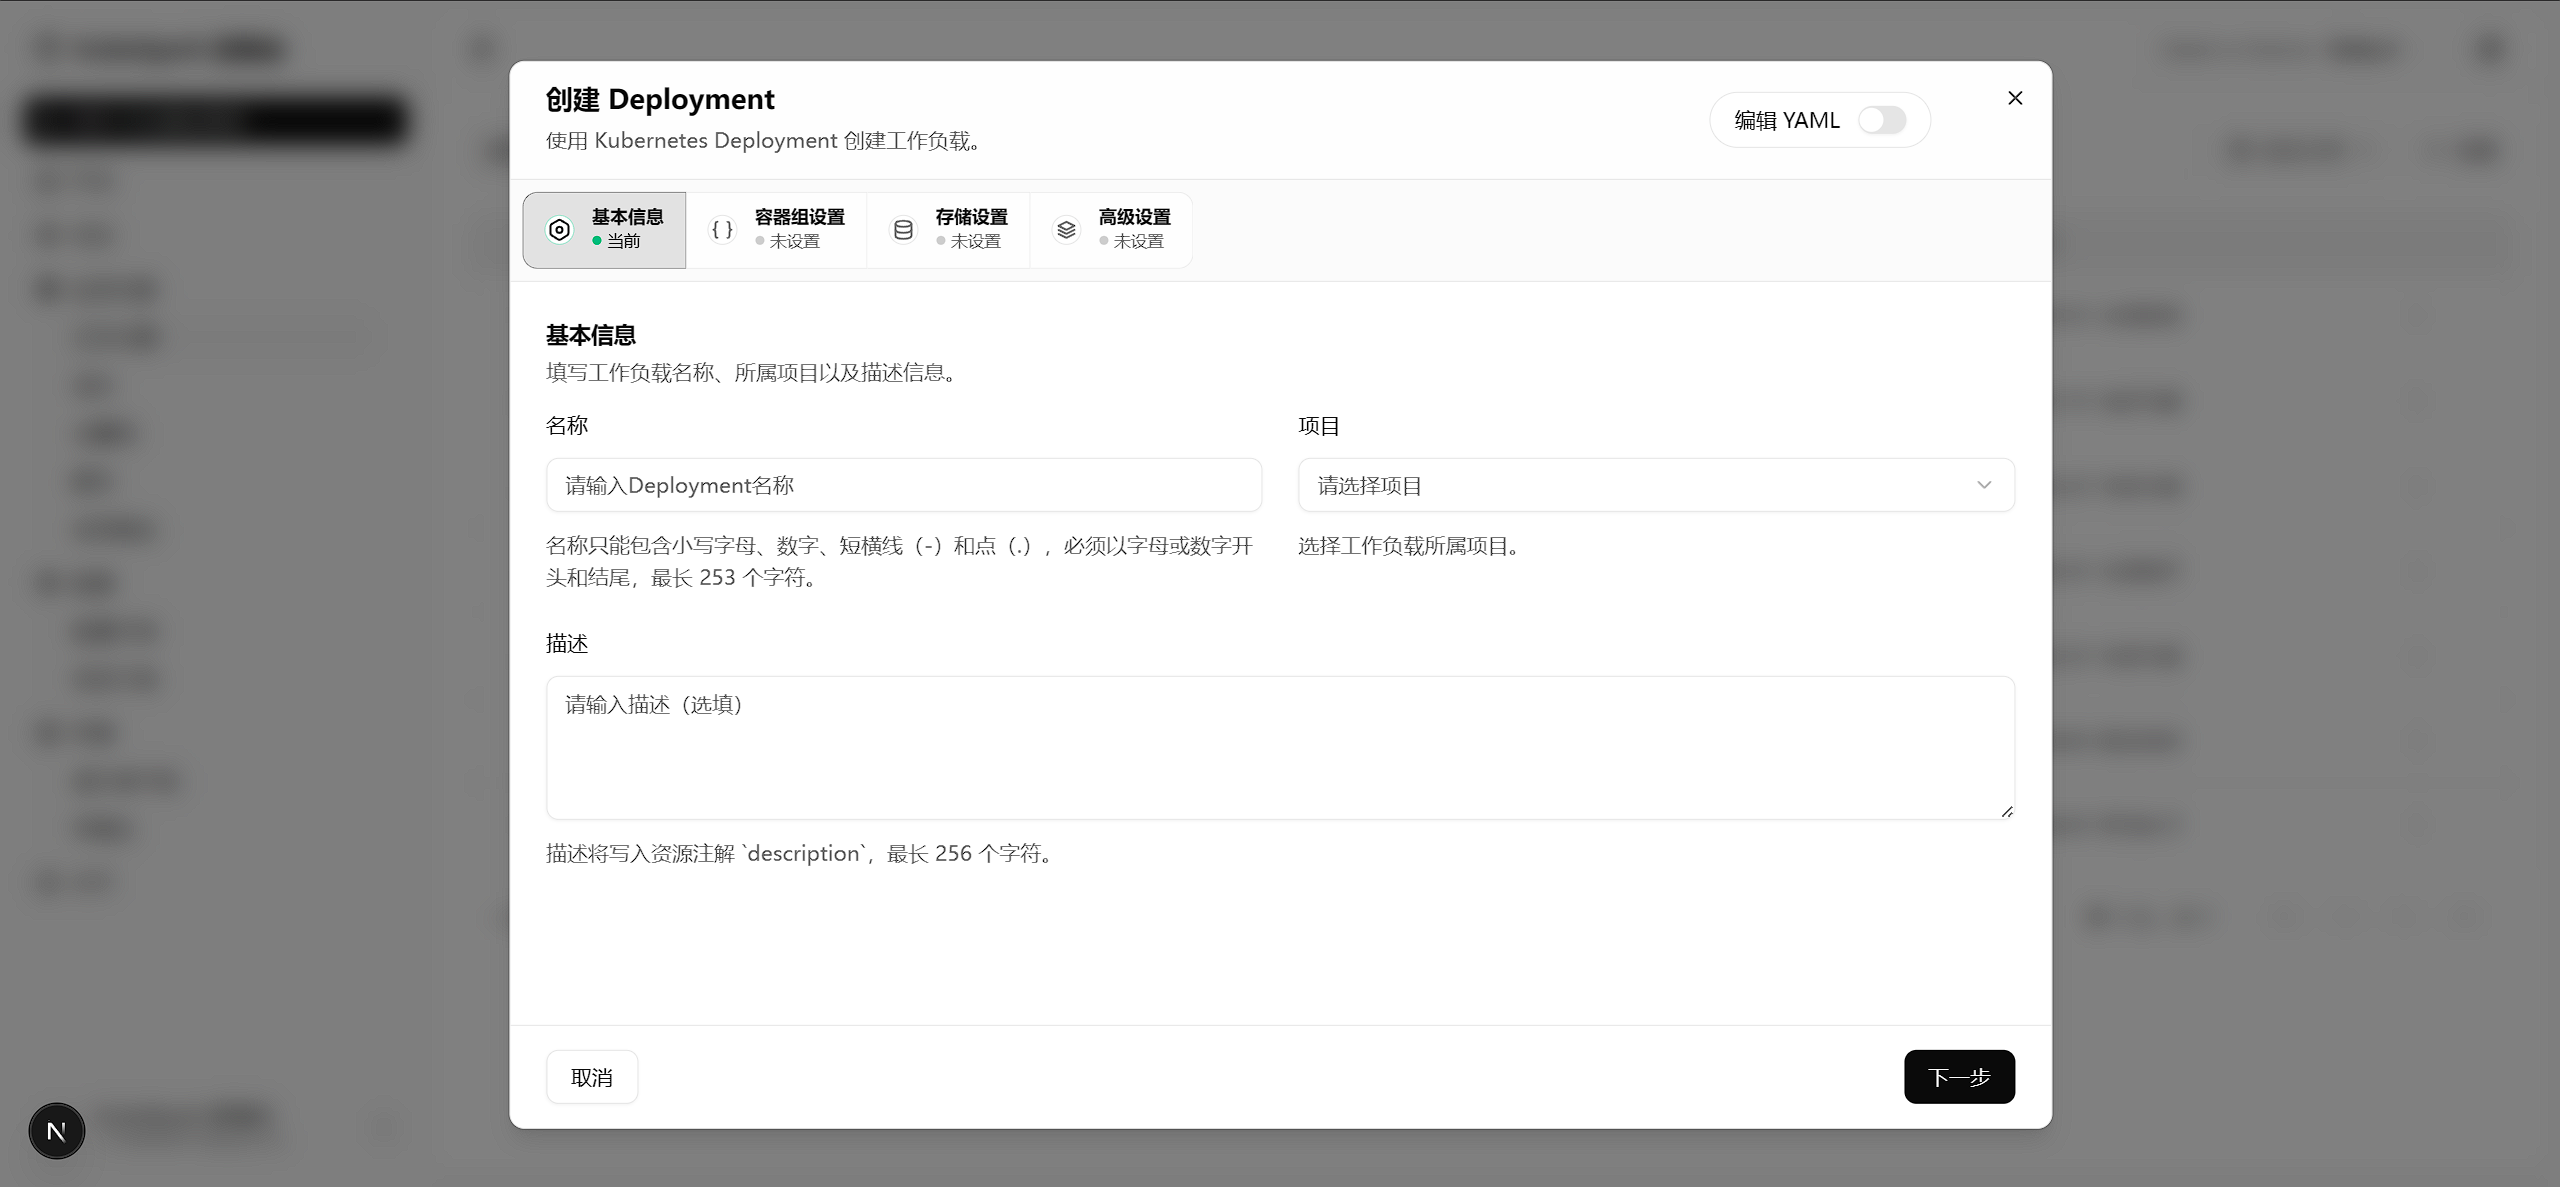Open the Next.js dev tools badge
Screen dimensions: 2560x1187
[57, 1131]
